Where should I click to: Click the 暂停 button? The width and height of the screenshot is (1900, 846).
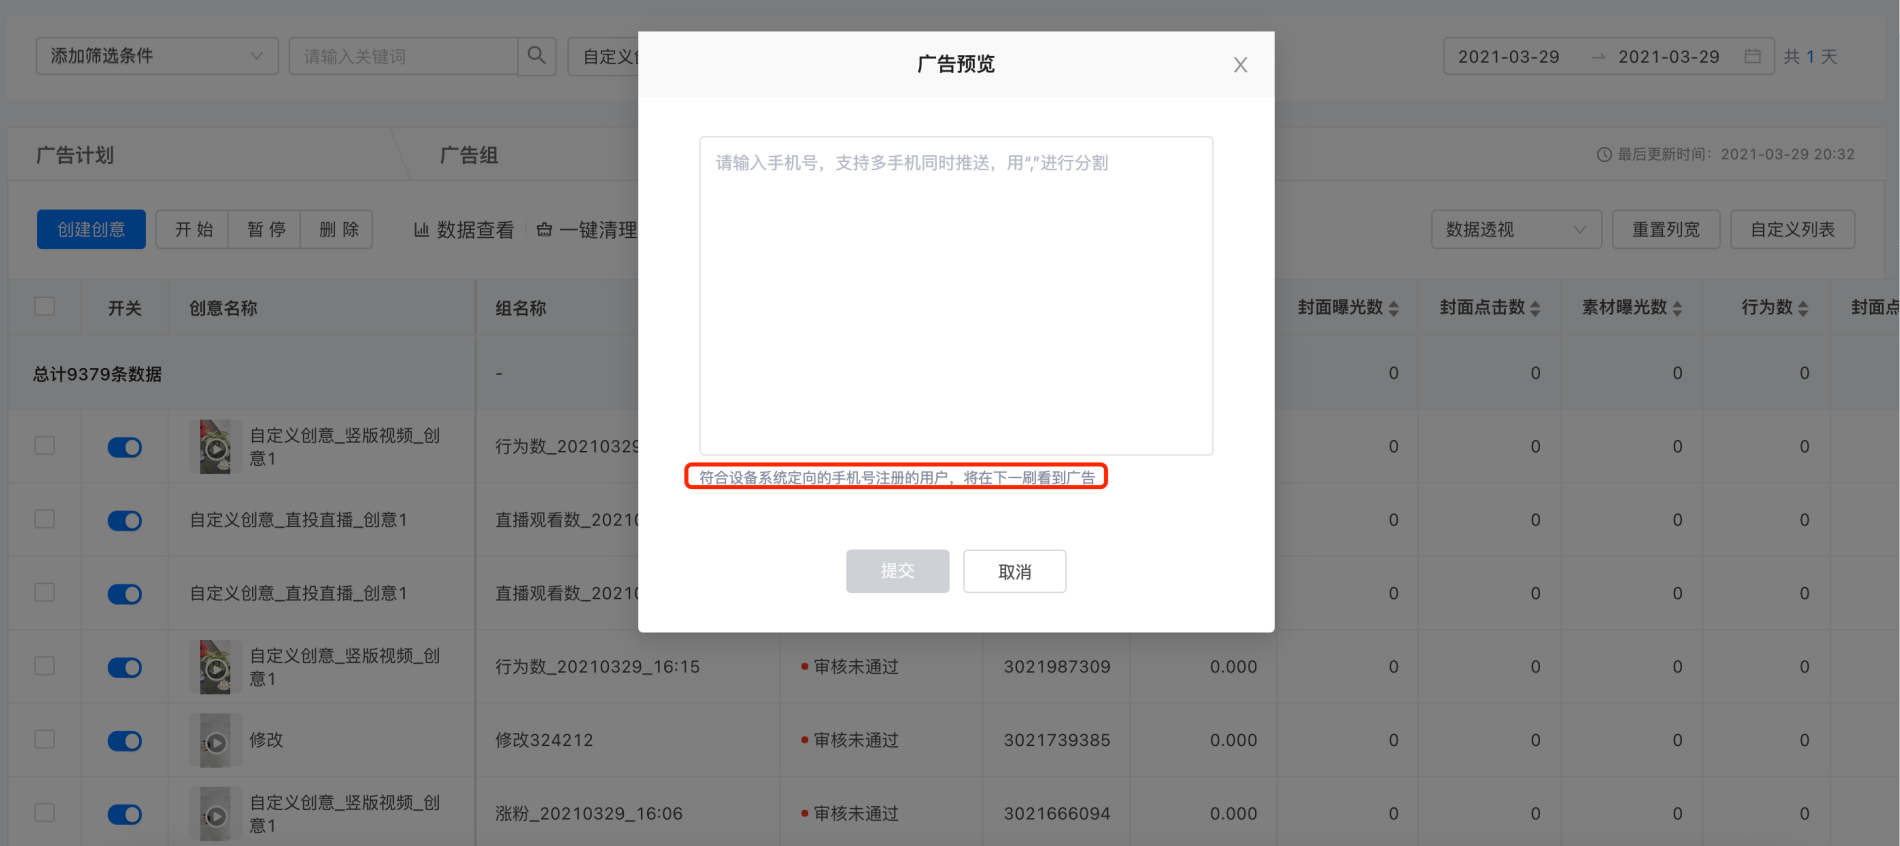tap(265, 229)
